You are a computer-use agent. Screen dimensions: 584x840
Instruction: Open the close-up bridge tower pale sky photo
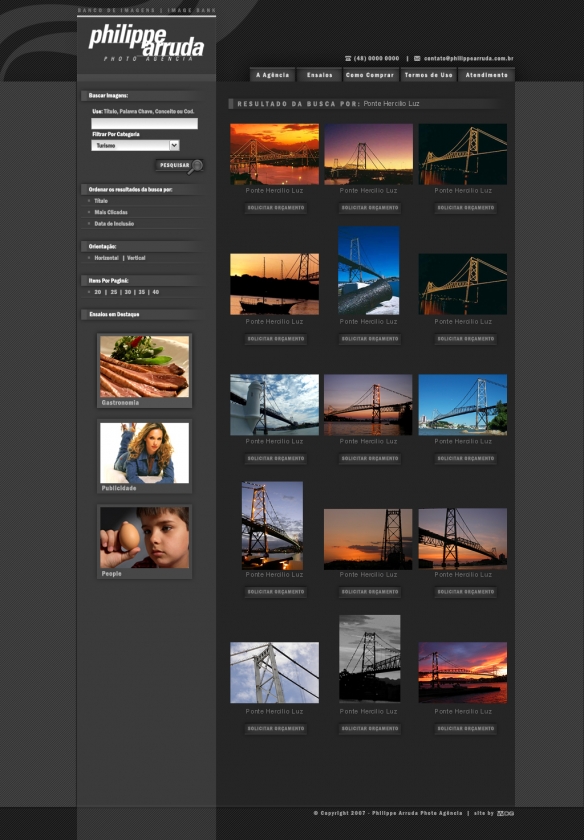click(x=274, y=673)
